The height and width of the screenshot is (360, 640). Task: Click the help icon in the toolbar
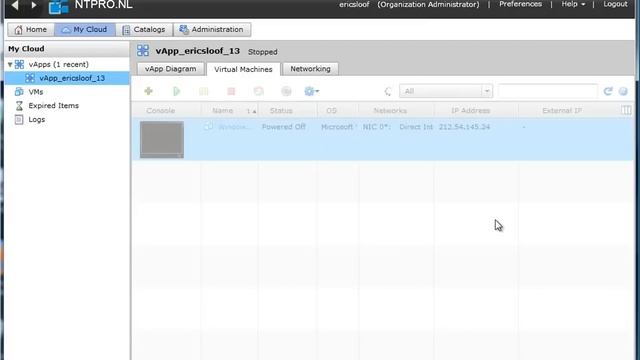point(623,91)
